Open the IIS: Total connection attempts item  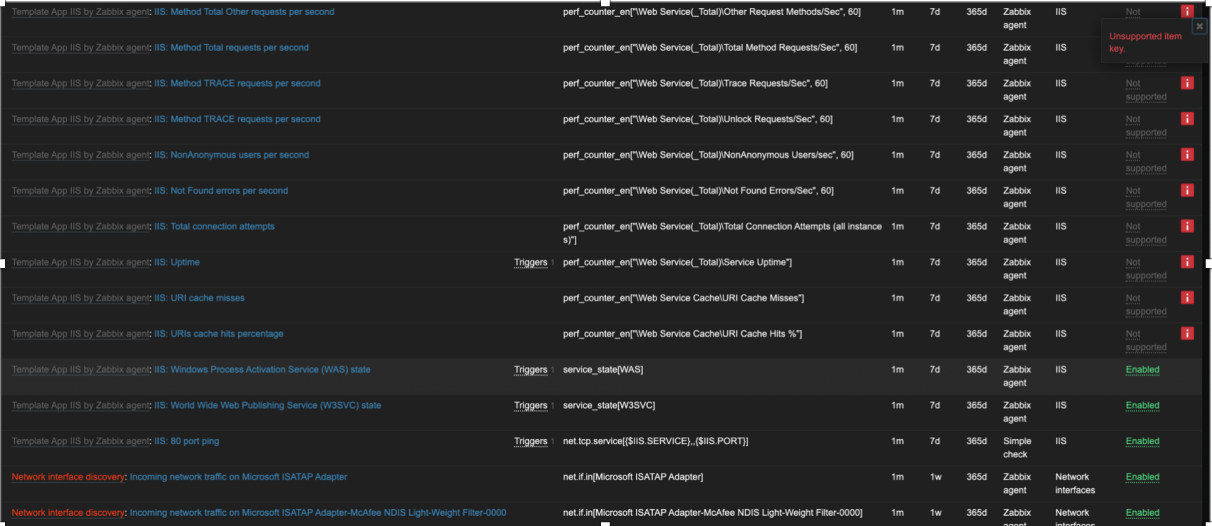214,227
